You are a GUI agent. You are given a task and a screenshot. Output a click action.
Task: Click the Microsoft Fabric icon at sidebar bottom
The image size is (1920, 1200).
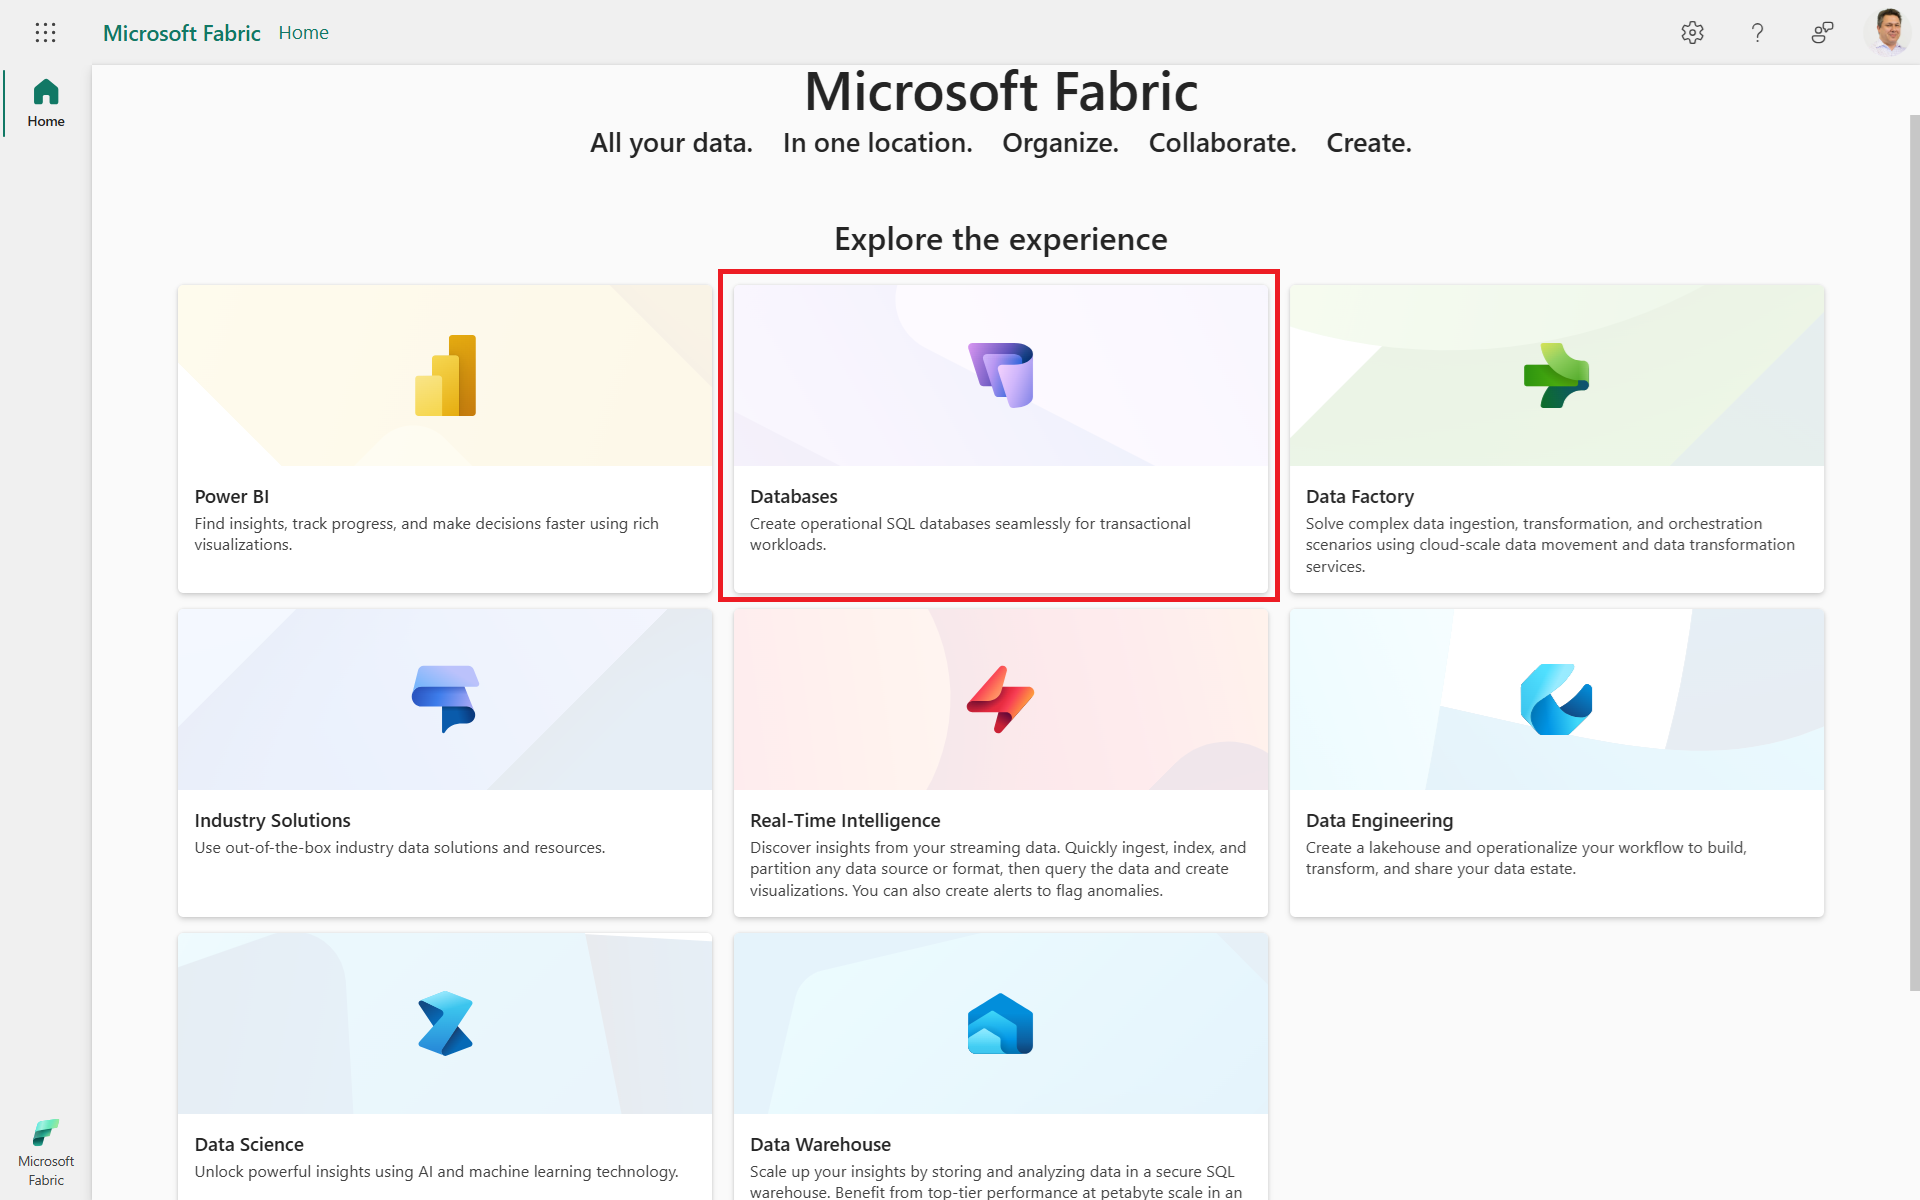tap(45, 1133)
